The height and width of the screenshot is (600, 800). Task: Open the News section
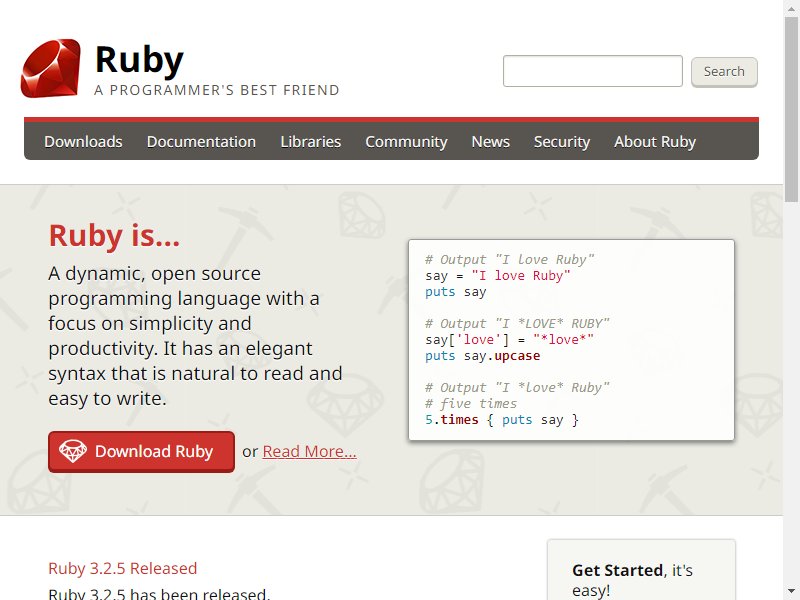click(490, 141)
